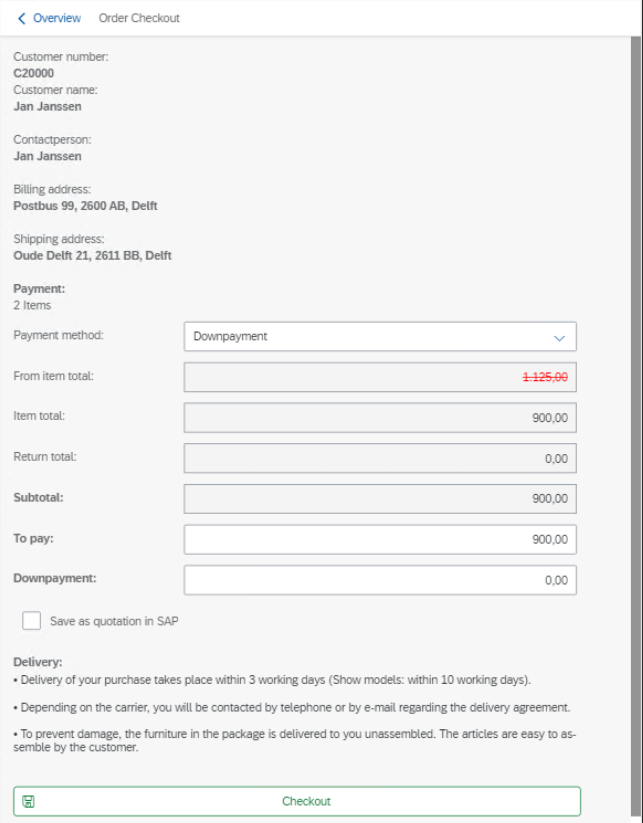
Task: Click the '2 Items' text under Payment
Action: 32,305
